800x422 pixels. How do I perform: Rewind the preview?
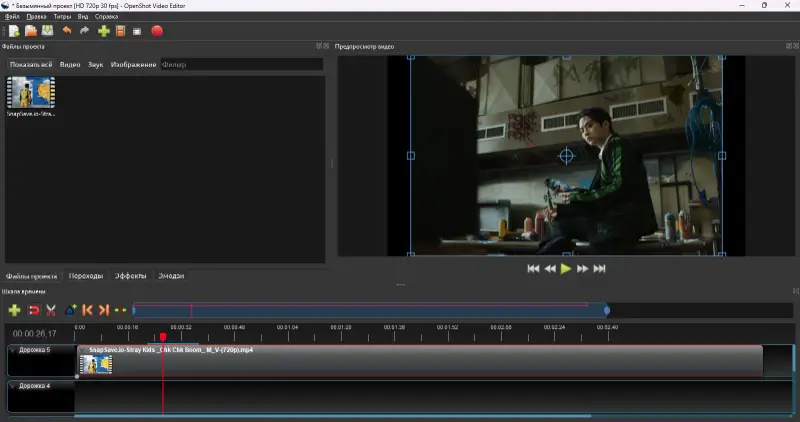550,268
